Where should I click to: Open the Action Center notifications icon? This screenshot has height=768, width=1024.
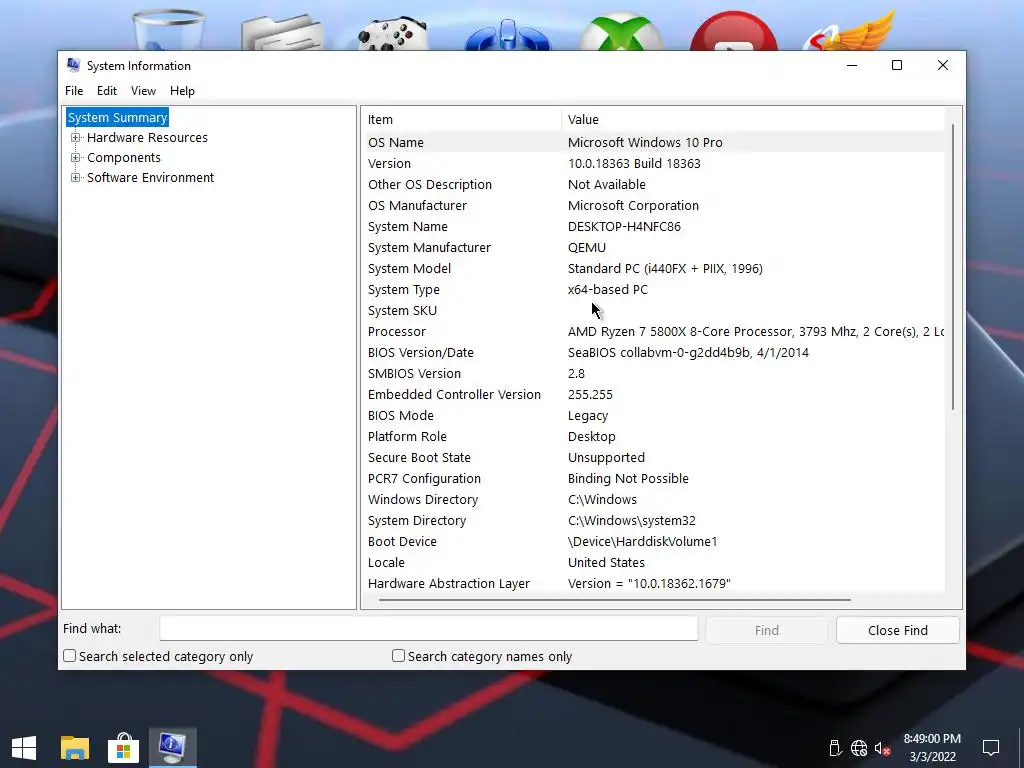[991, 748]
